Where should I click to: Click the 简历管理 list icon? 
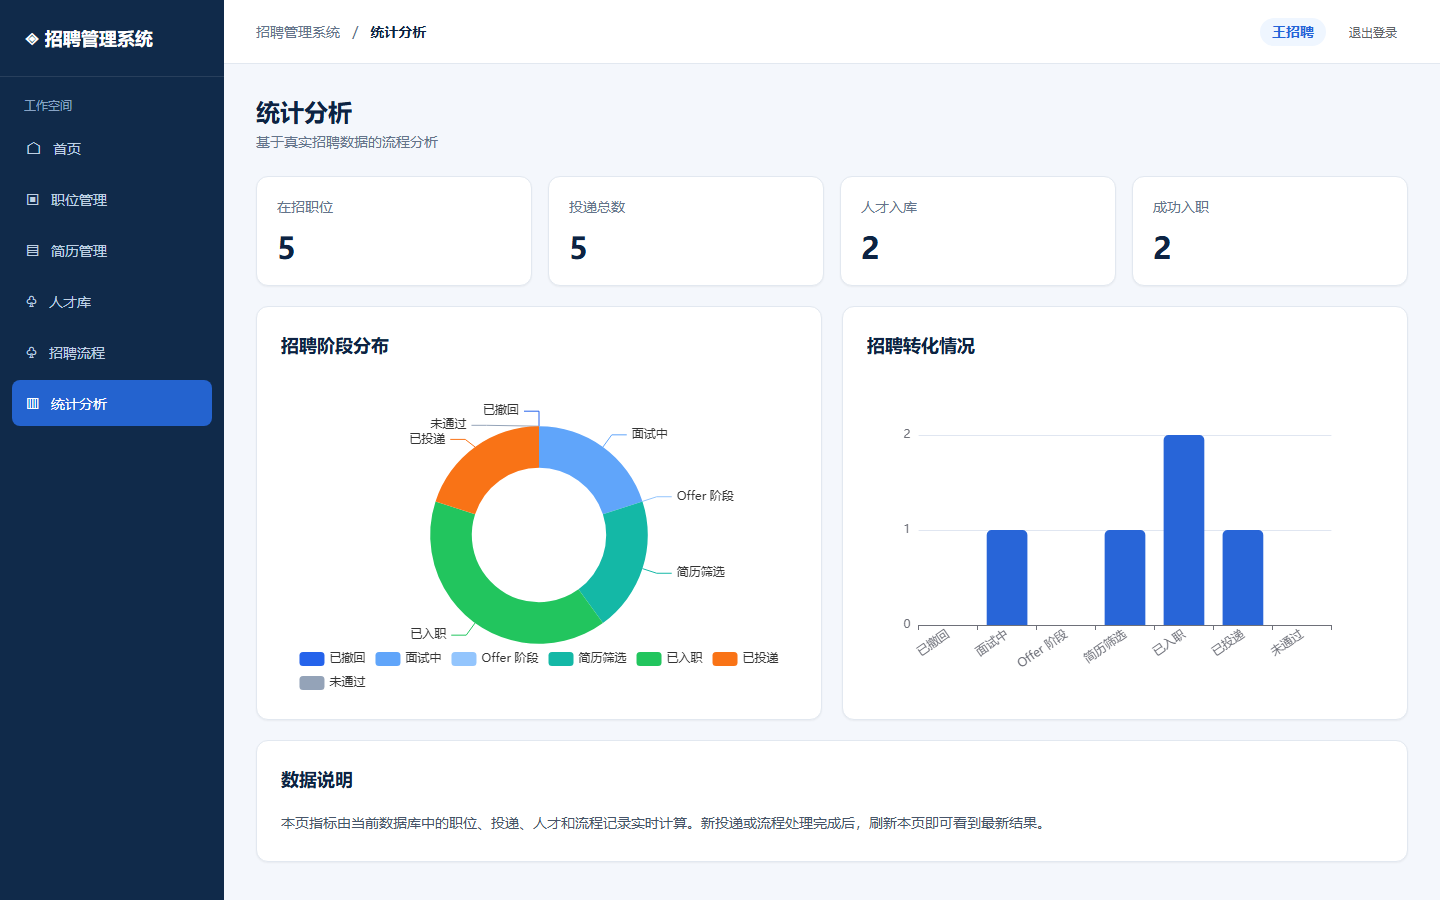click(33, 250)
